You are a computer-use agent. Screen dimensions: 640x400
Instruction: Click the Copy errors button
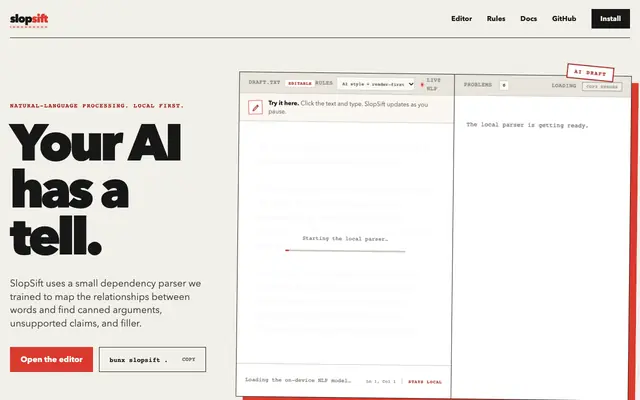pyautogui.click(x=602, y=87)
